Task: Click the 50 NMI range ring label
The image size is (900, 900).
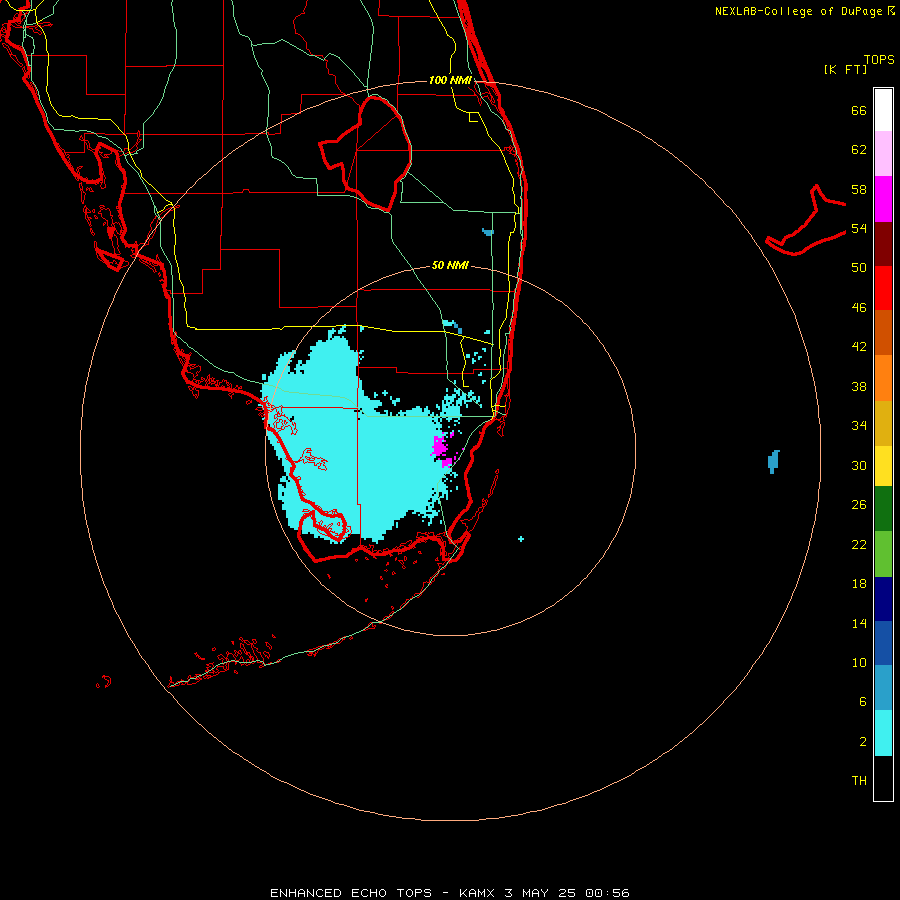Action: point(450,265)
